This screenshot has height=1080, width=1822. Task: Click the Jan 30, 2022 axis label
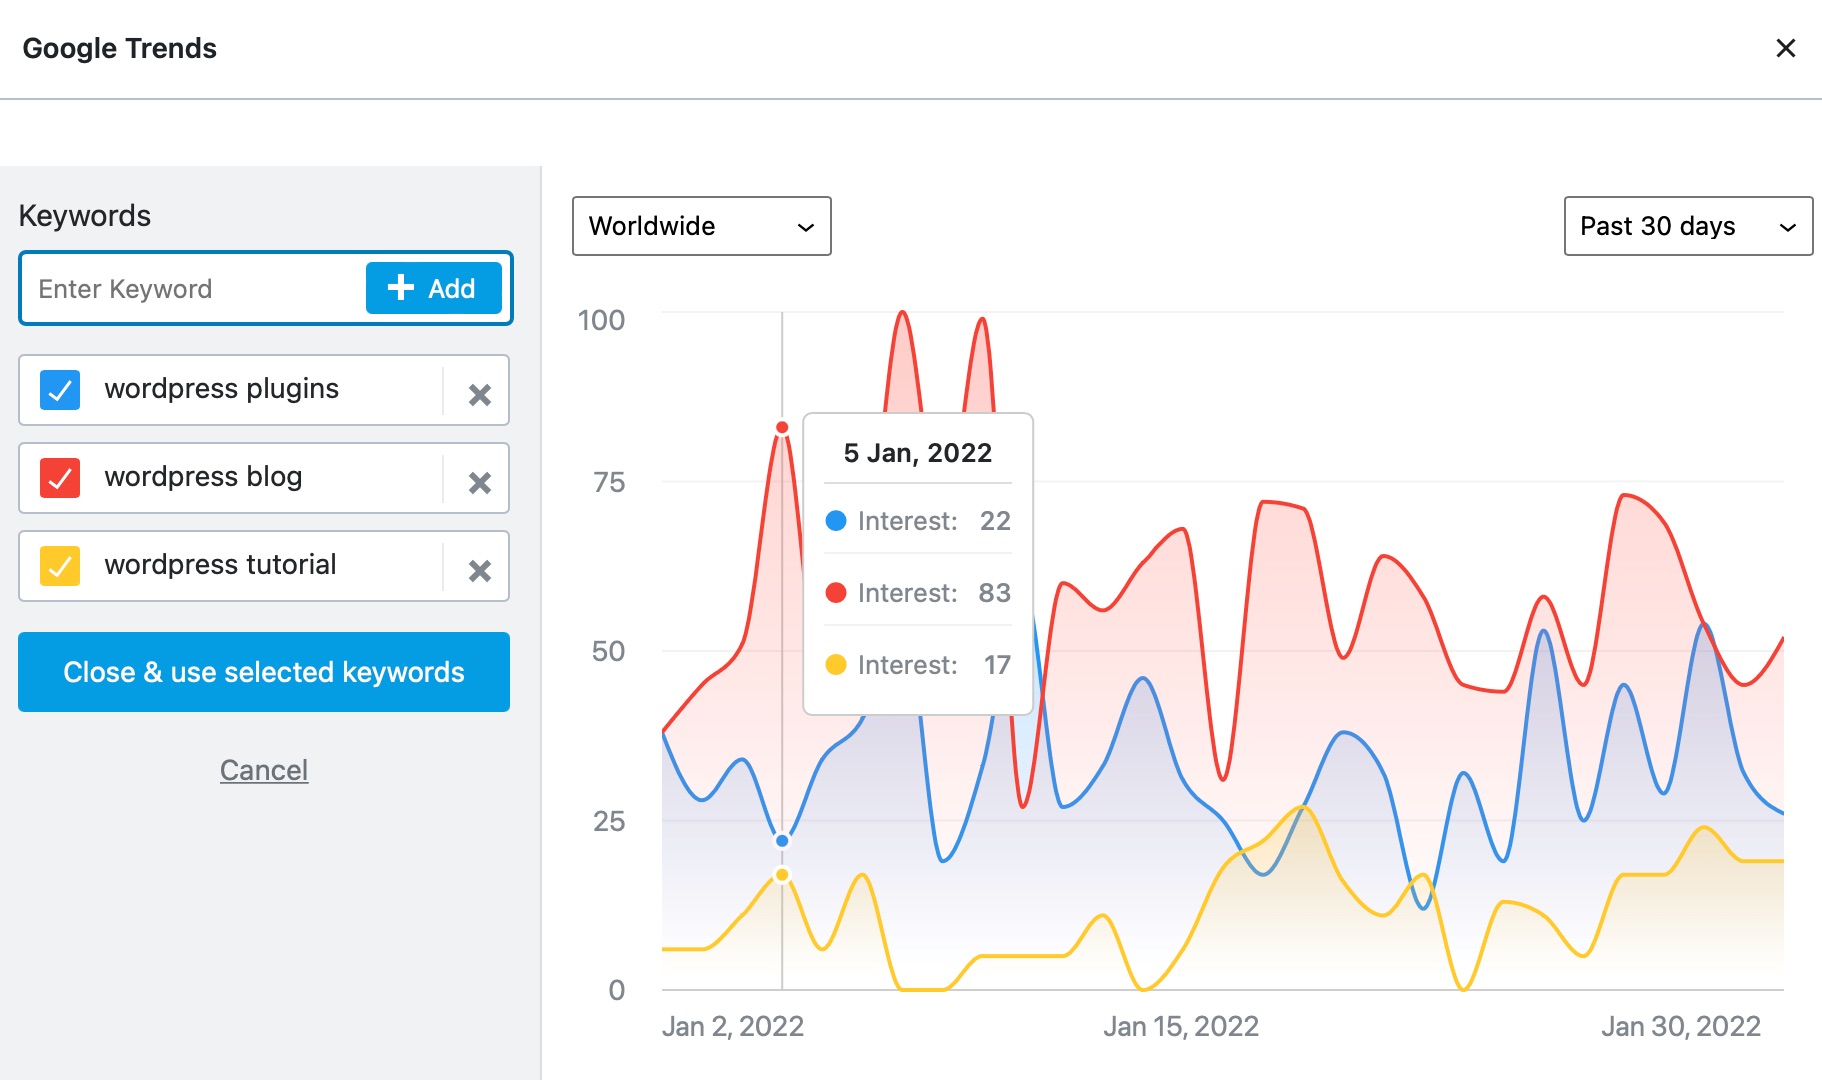[1681, 1026]
